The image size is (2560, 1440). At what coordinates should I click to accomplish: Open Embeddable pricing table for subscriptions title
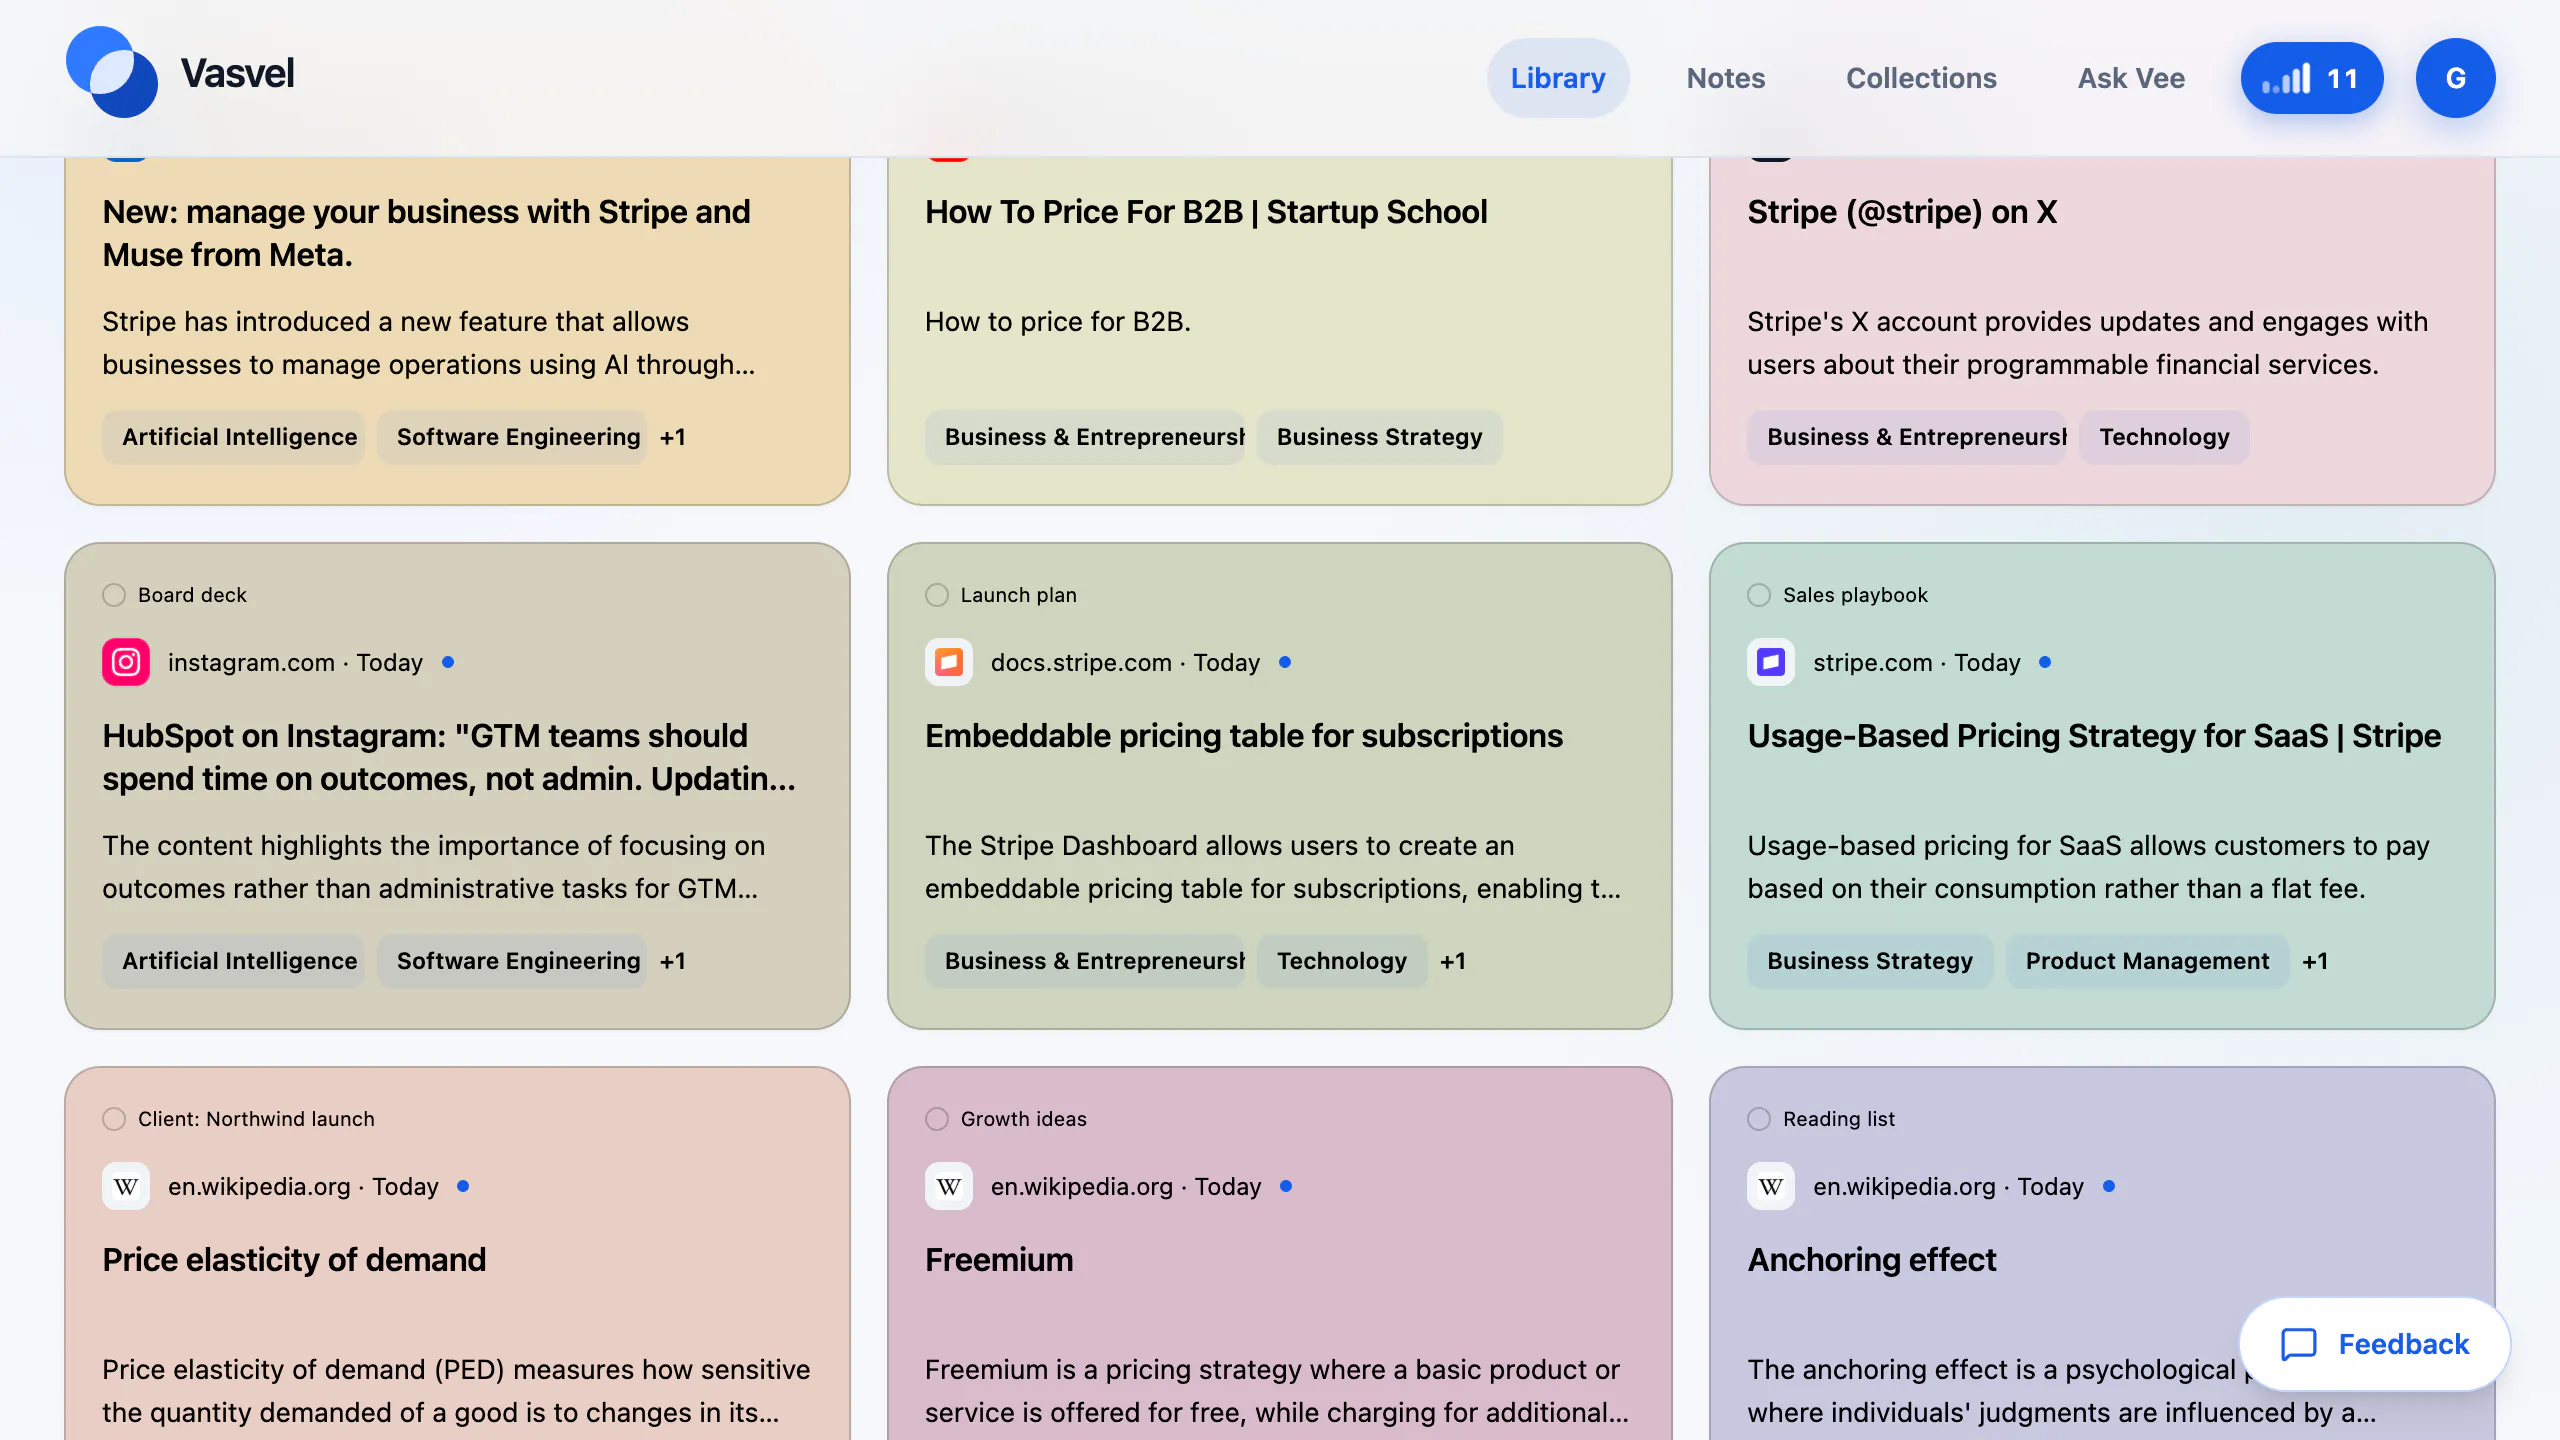click(x=1243, y=736)
